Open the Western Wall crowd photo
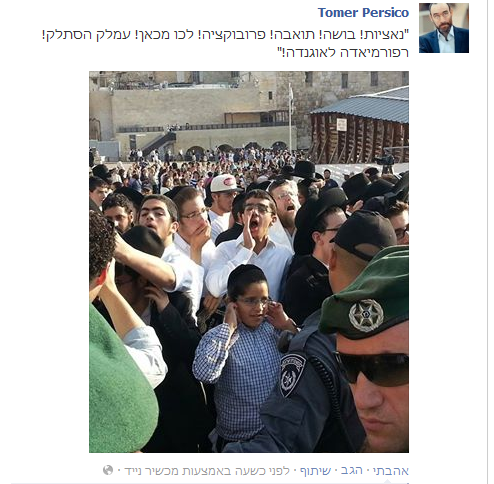Viewport: 494px width, 484px height. pyautogui.click(x=249, y=262)
